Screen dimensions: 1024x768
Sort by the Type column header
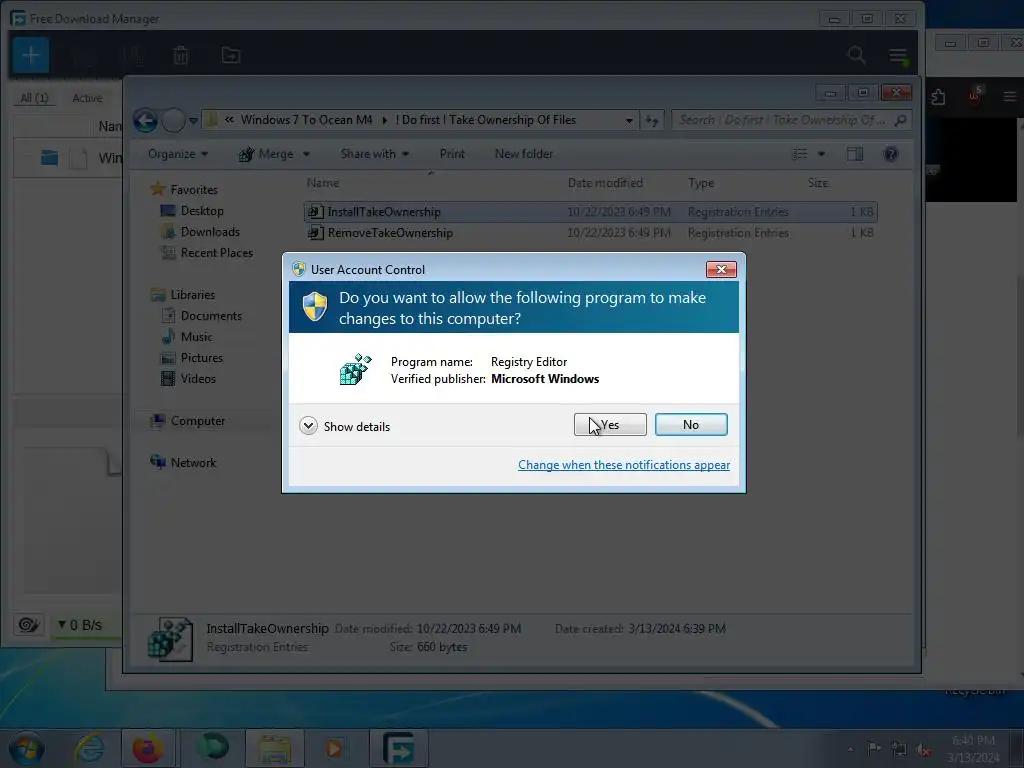point(701,183)
